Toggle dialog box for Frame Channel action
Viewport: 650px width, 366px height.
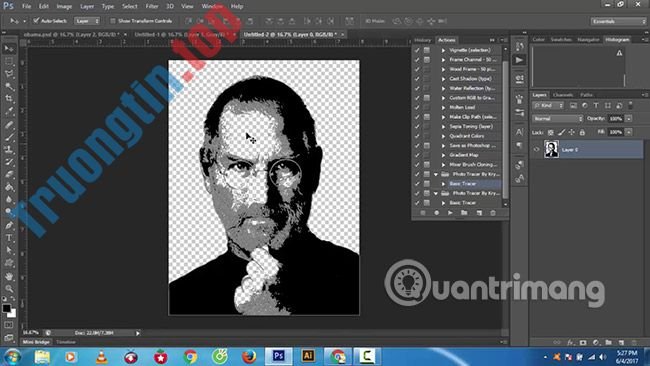[427, 60]
